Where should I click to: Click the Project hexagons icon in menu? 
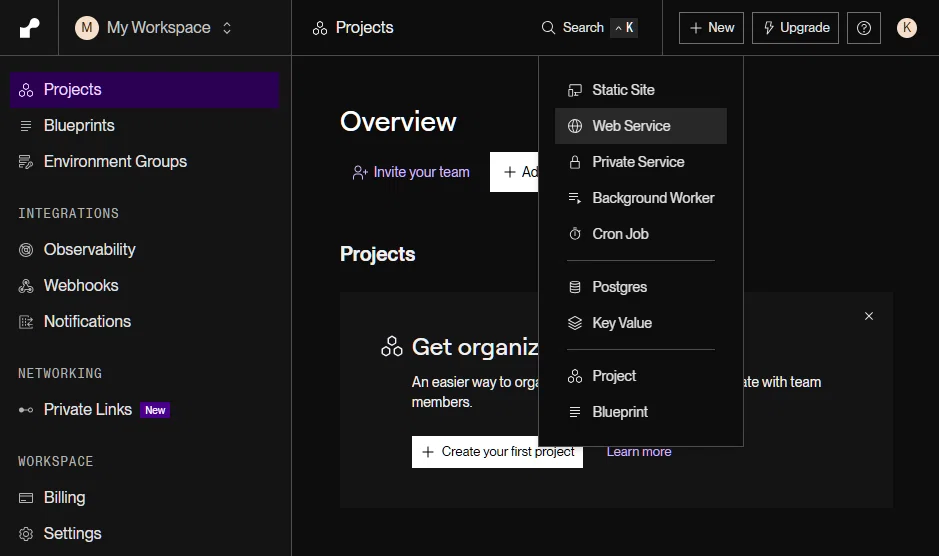point(575,376)
